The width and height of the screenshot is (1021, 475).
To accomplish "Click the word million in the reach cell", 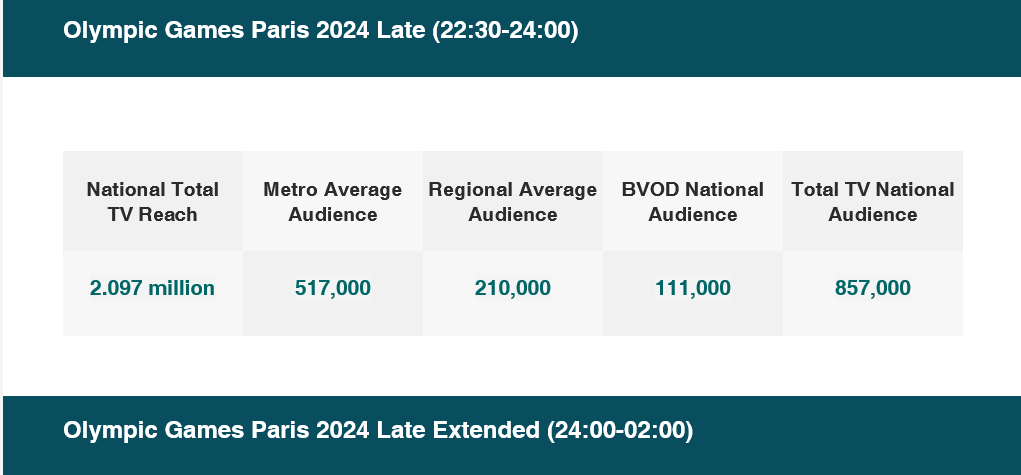I will pos(181,288).
